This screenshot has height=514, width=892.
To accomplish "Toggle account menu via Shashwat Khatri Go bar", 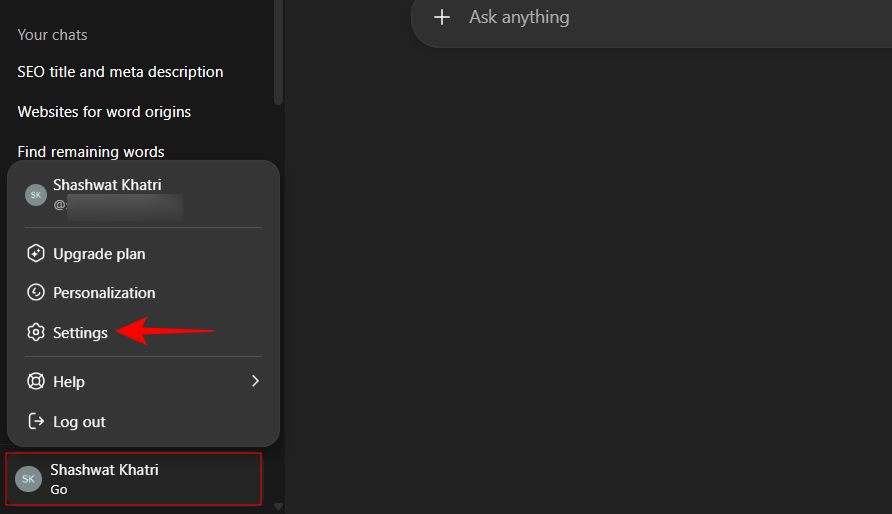I will point(133,479).
